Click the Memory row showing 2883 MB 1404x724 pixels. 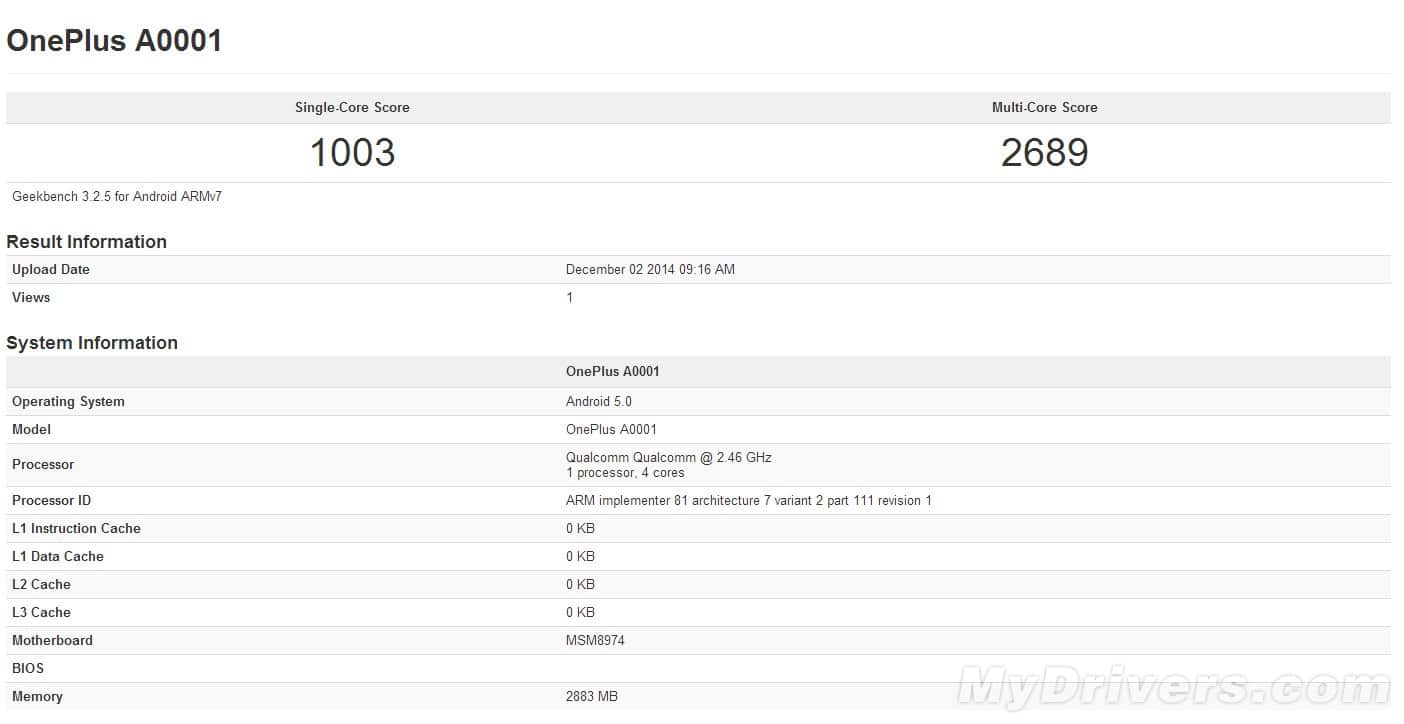coord(590,696)
